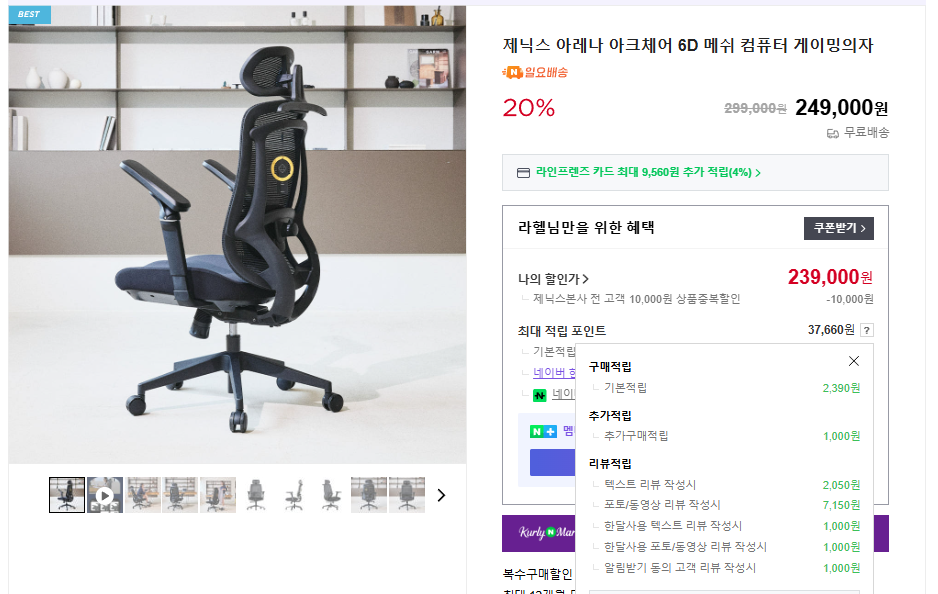Viewport: 938px width, 594px height.
Task: Click the card icon in 라인프렌즈 banner
Action: tap(523, 173)
